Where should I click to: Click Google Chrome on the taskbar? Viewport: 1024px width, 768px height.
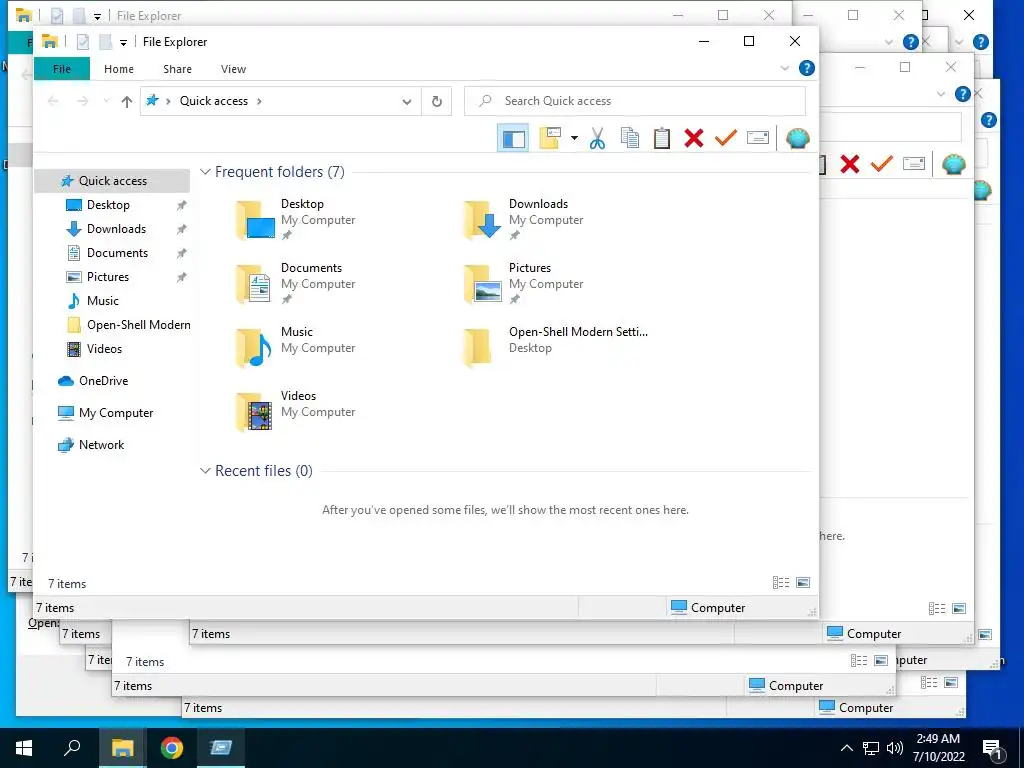point(172,748)
